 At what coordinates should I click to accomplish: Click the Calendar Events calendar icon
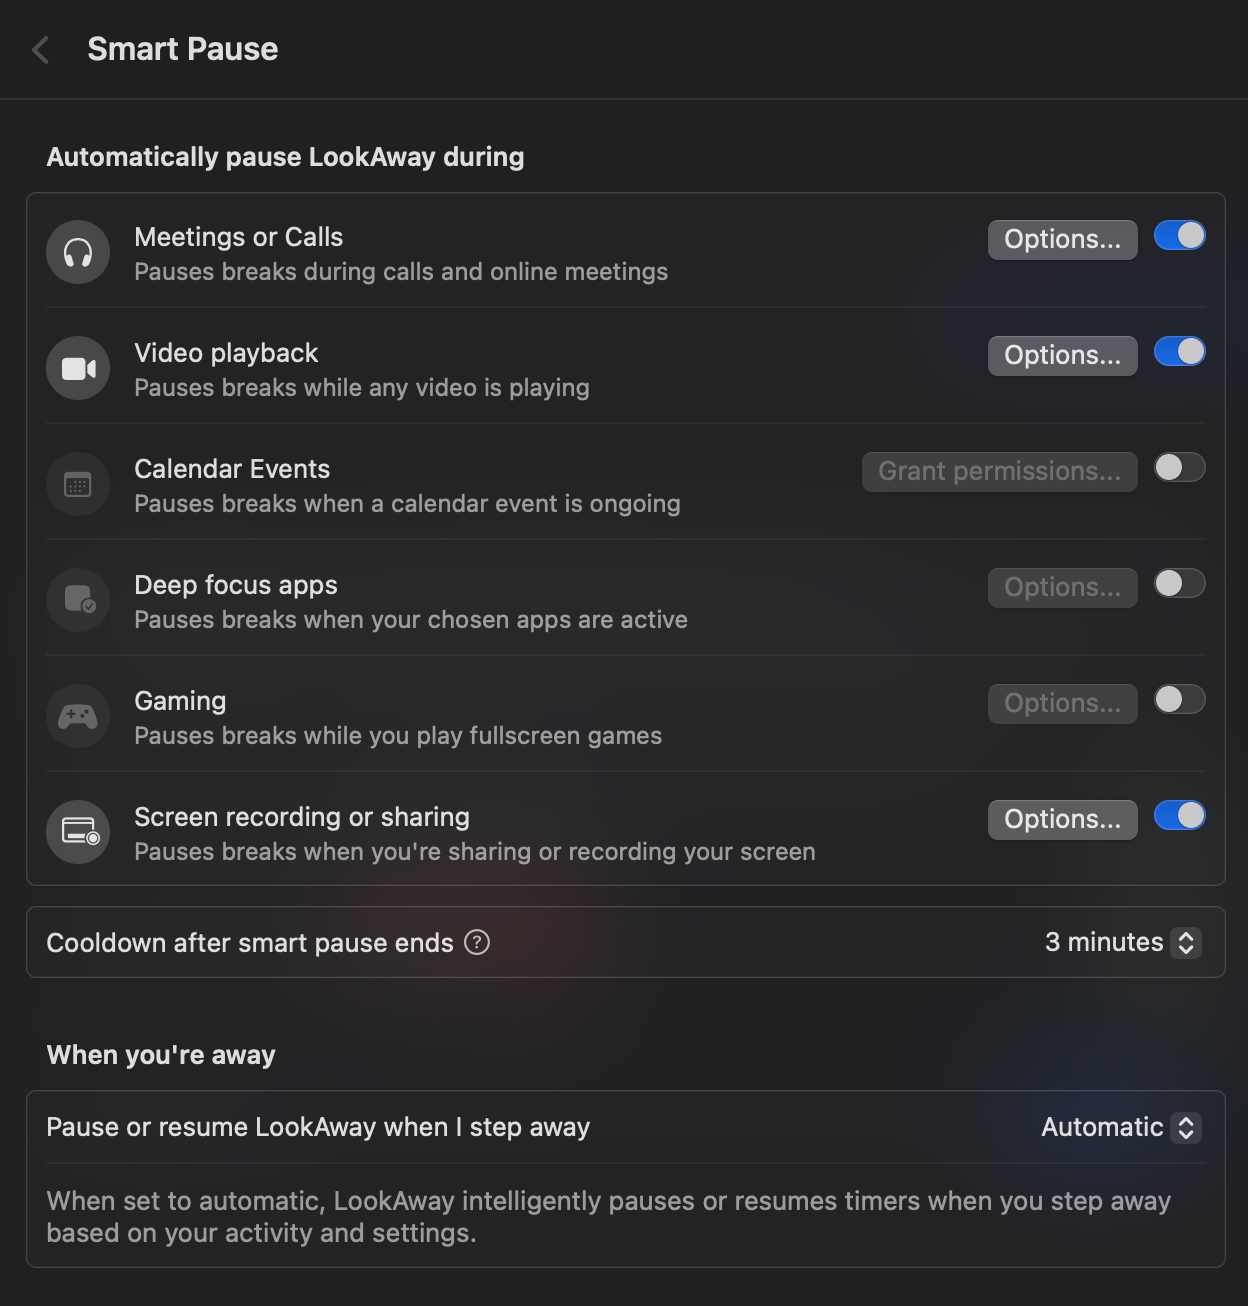(78, 484)
